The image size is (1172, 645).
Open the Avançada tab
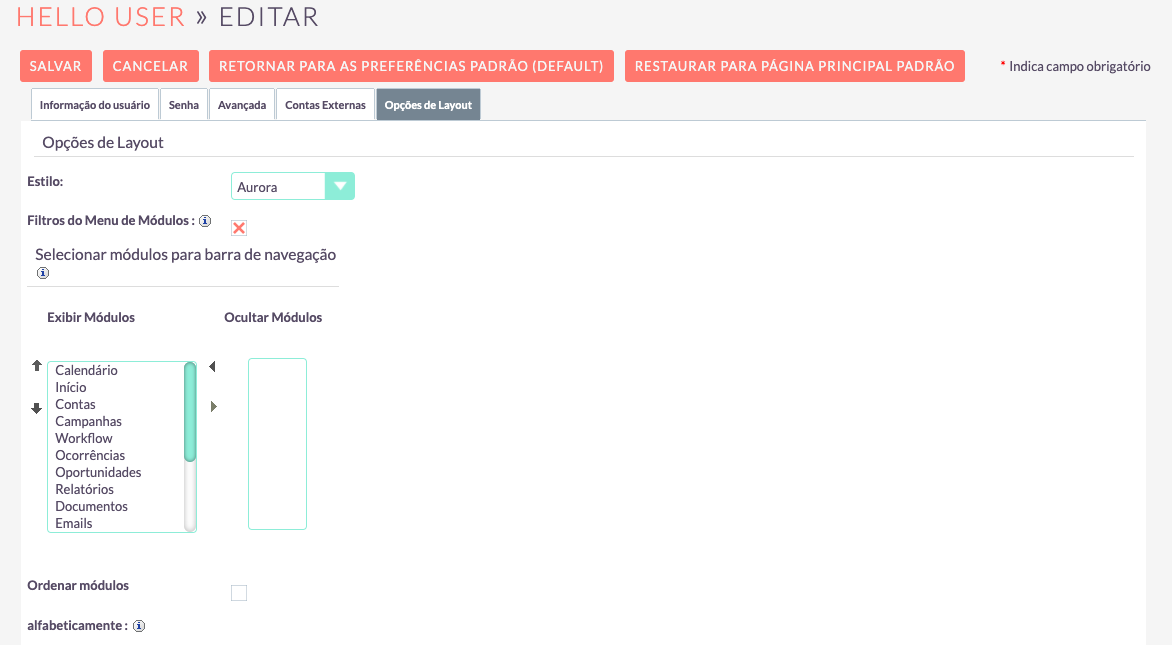coord(242,105)
